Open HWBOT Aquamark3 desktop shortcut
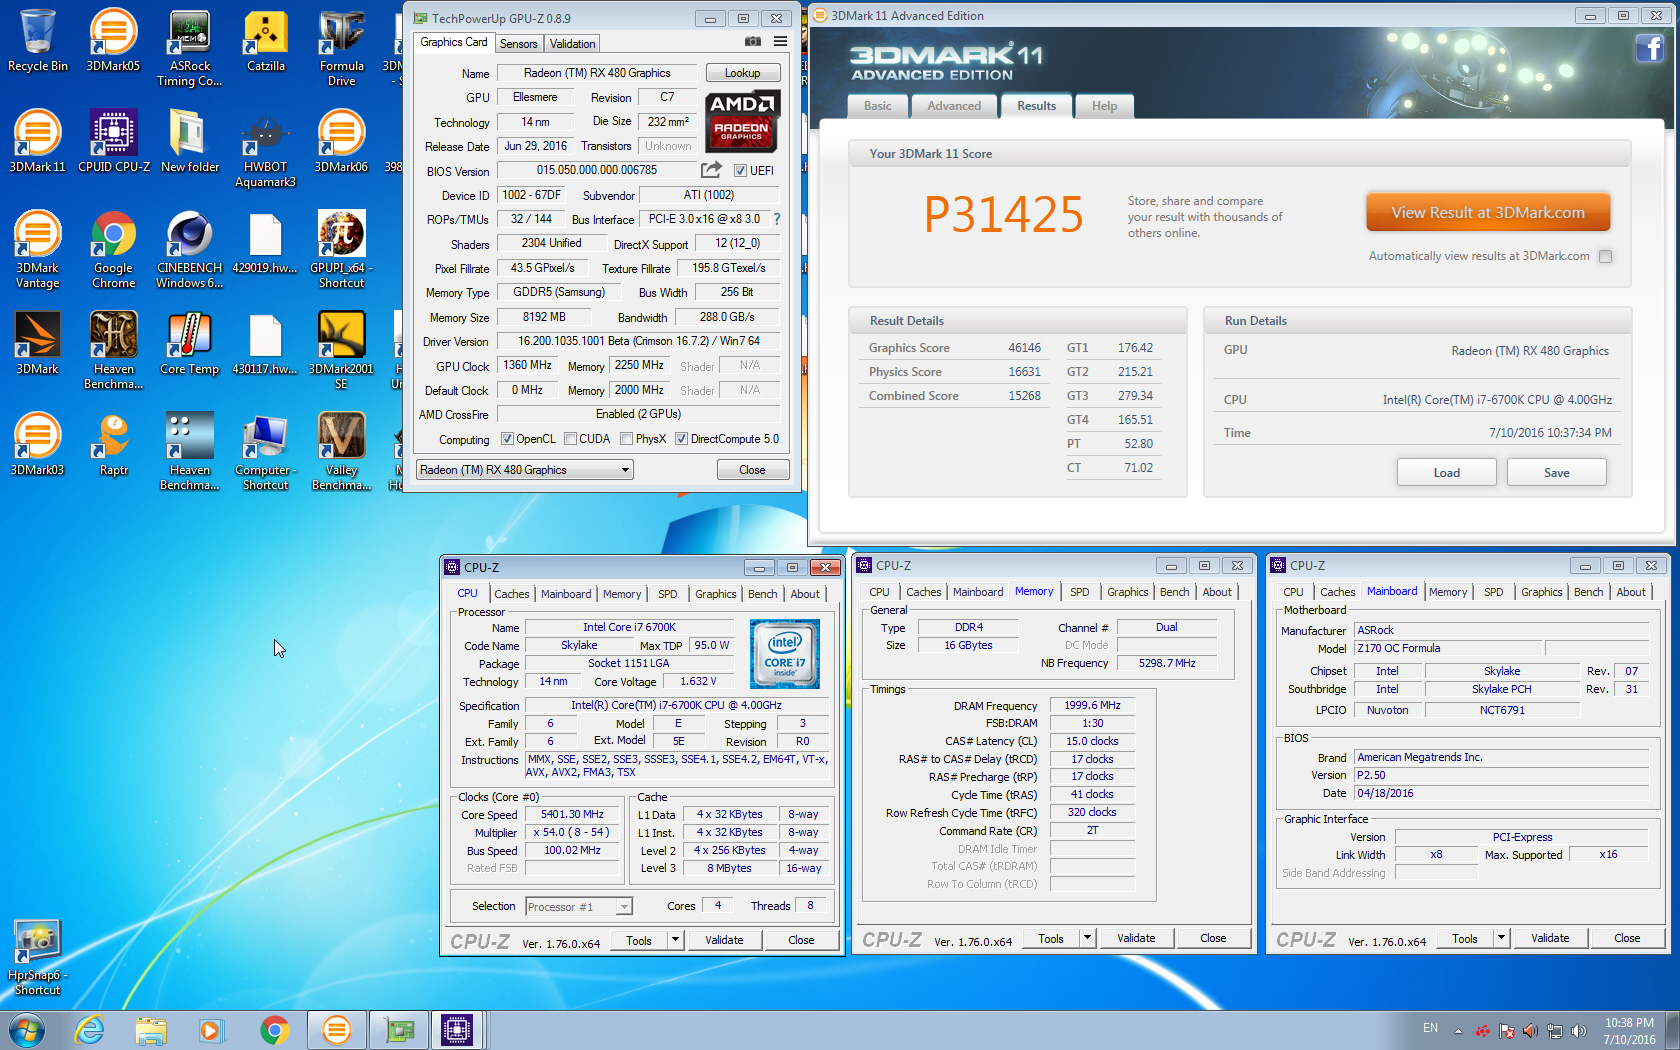Viewport: 1680px width, 1050px height. pyautogui.click(x=266, y=148)
